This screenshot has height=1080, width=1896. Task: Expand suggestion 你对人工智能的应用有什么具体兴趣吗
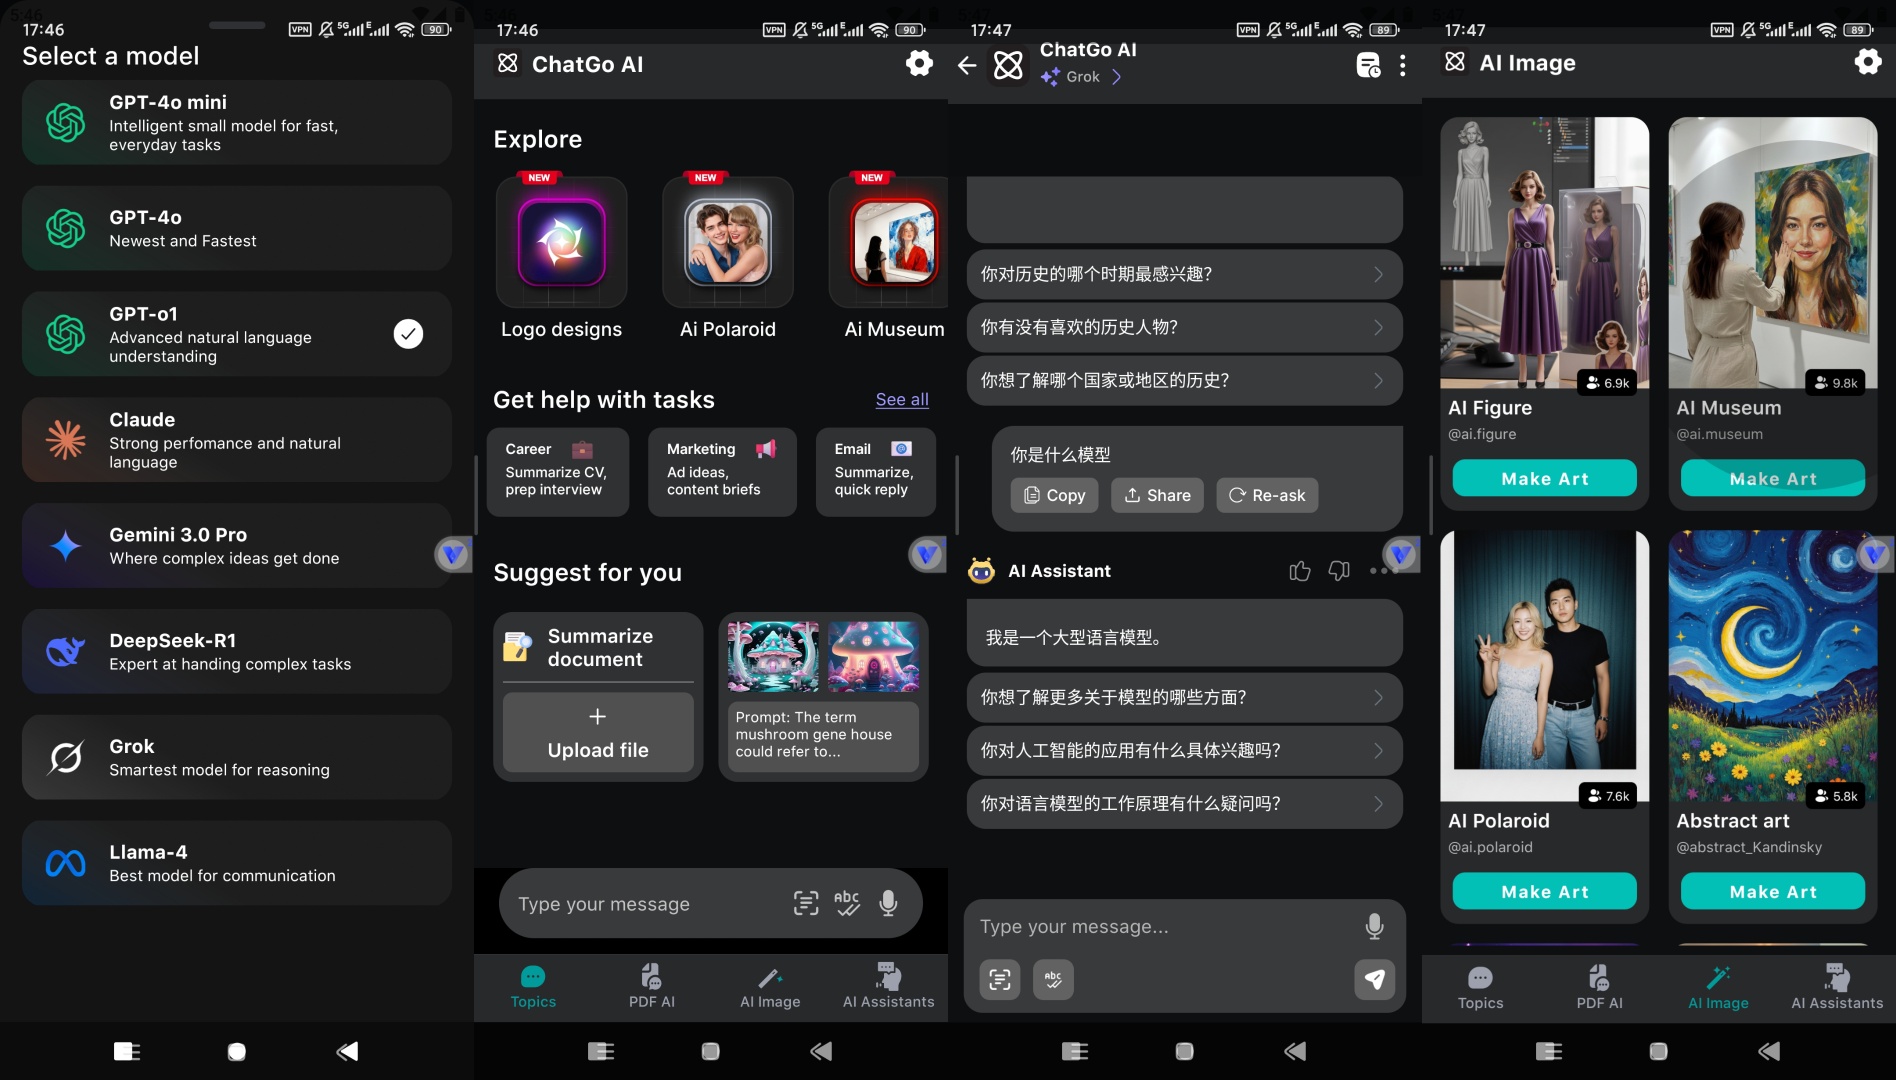pyautogui.click(x=1185, y=750)
